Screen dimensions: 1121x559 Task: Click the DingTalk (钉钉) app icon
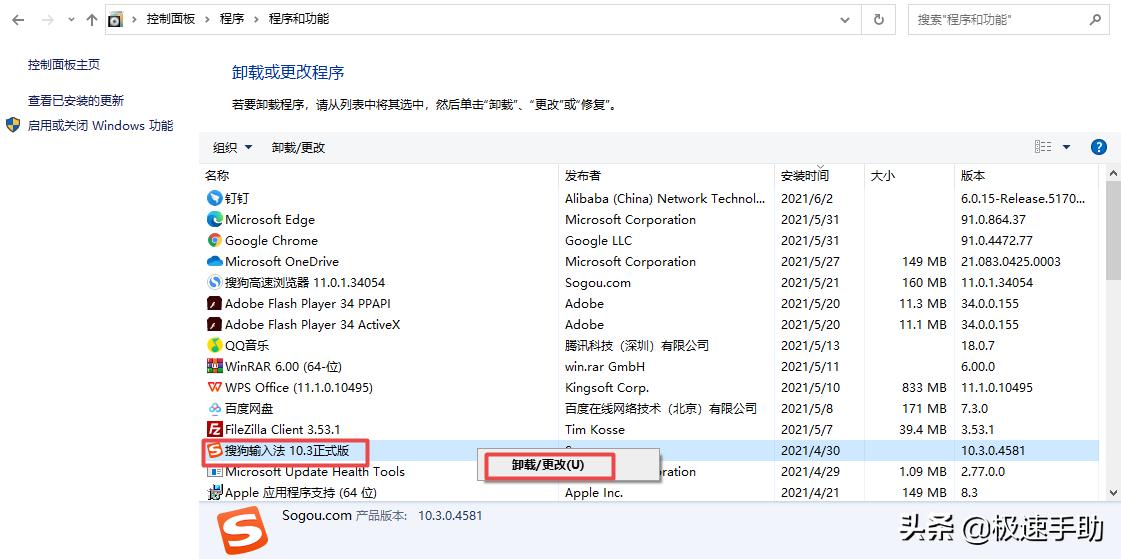pyautogui.click(x=214, y=198)
